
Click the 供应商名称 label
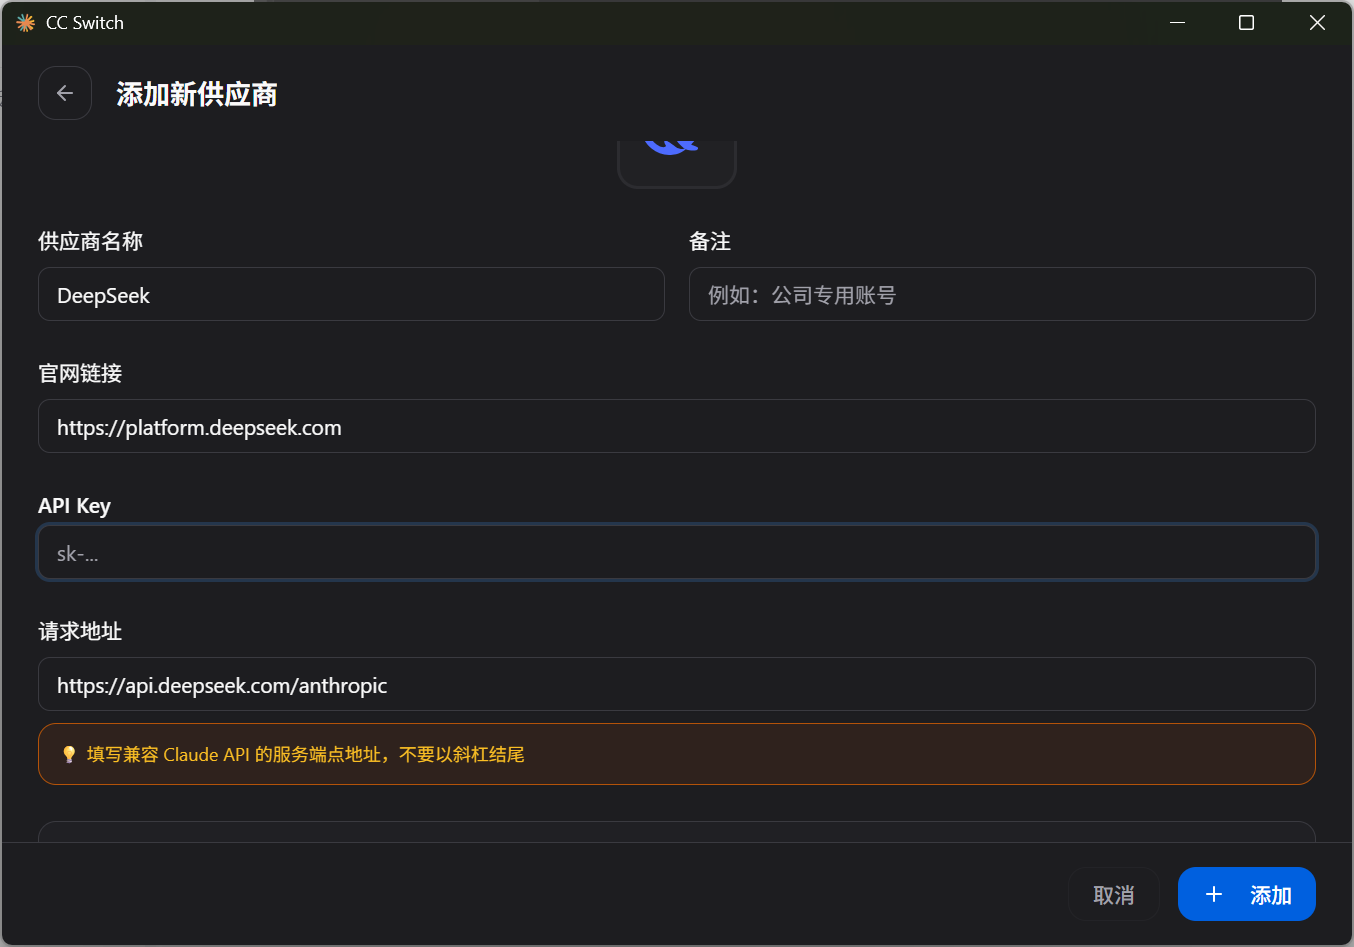[x=91, y=241]
